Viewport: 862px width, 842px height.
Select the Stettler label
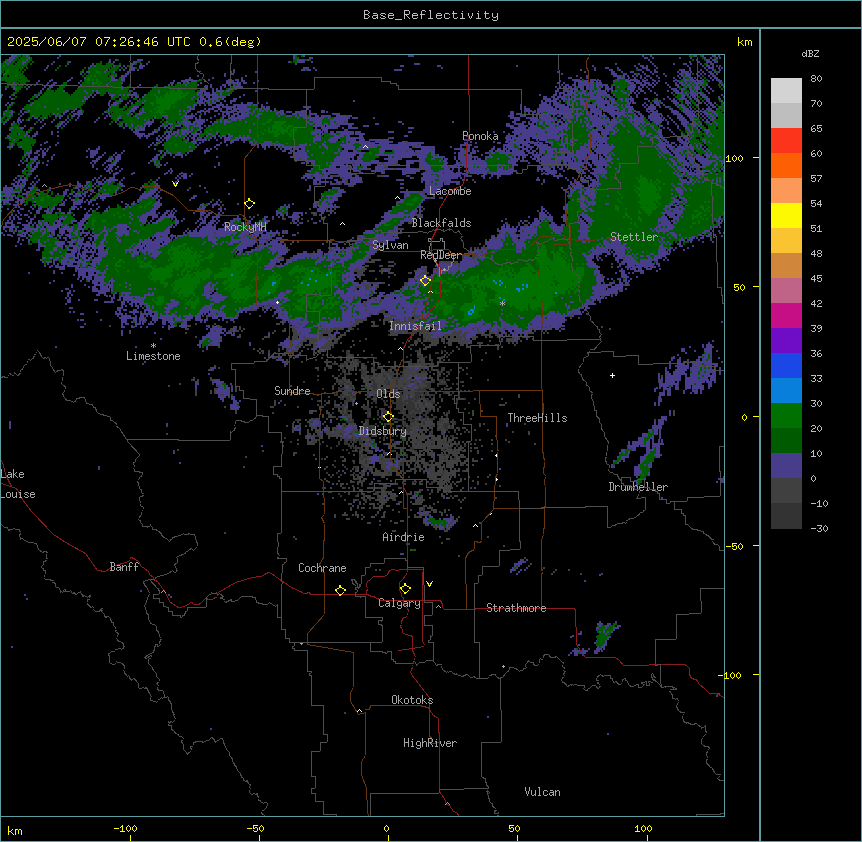coord(634,237)
